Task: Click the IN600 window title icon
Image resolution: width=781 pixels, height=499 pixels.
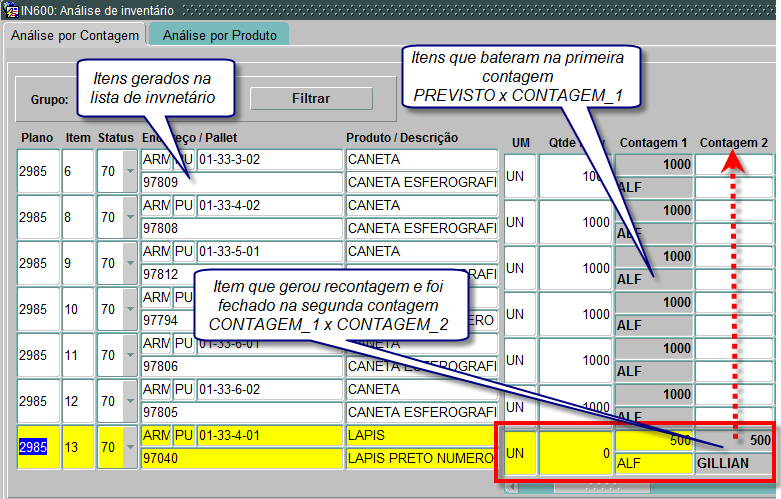Action: tap(10, 10)
